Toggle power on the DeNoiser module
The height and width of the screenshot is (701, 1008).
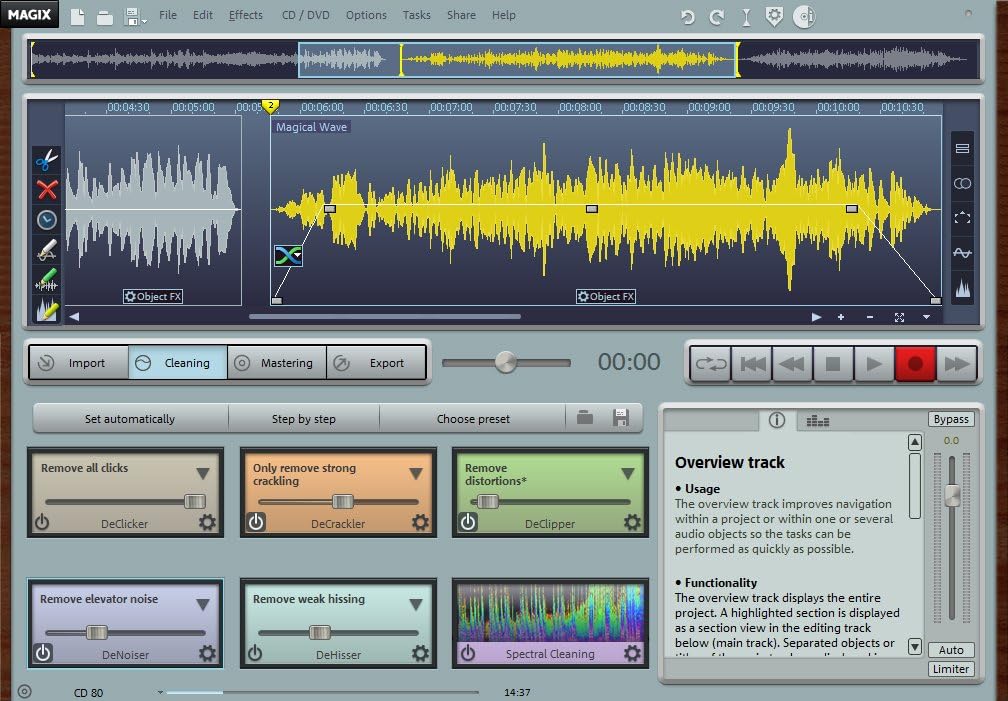tap(41, 655)
